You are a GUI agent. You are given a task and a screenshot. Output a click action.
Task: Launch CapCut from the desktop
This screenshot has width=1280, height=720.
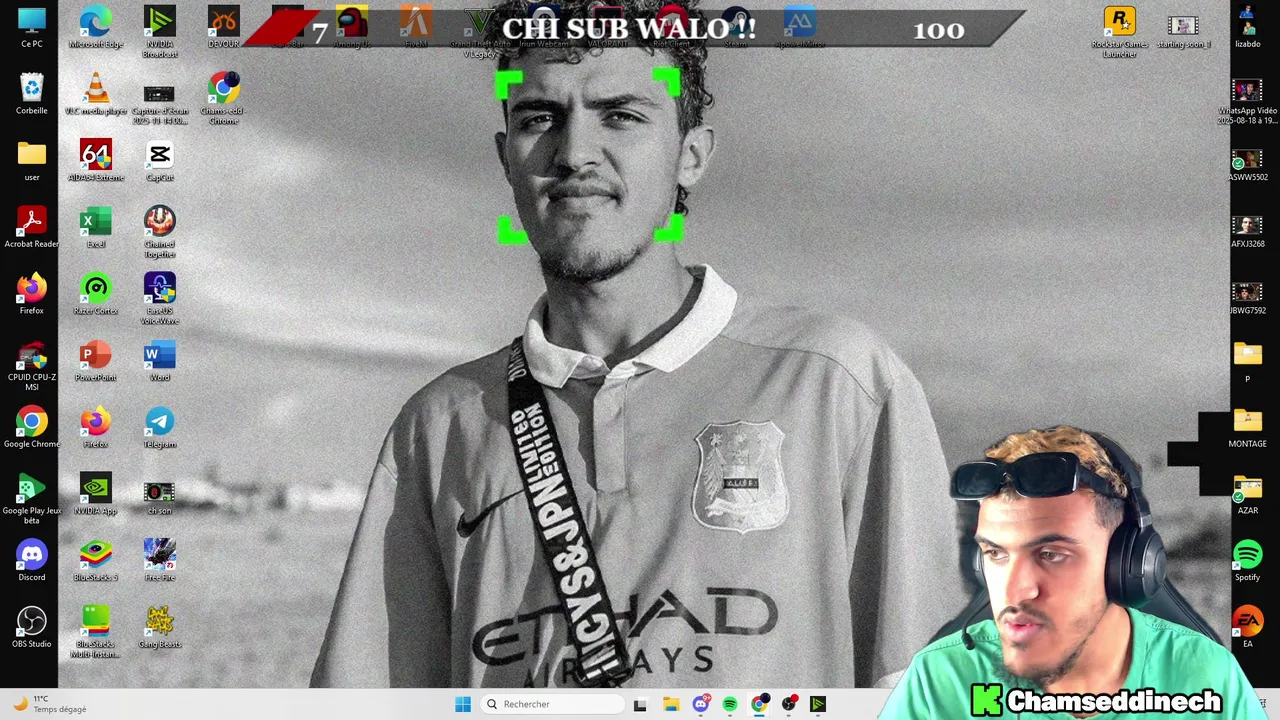click(159, 161)
